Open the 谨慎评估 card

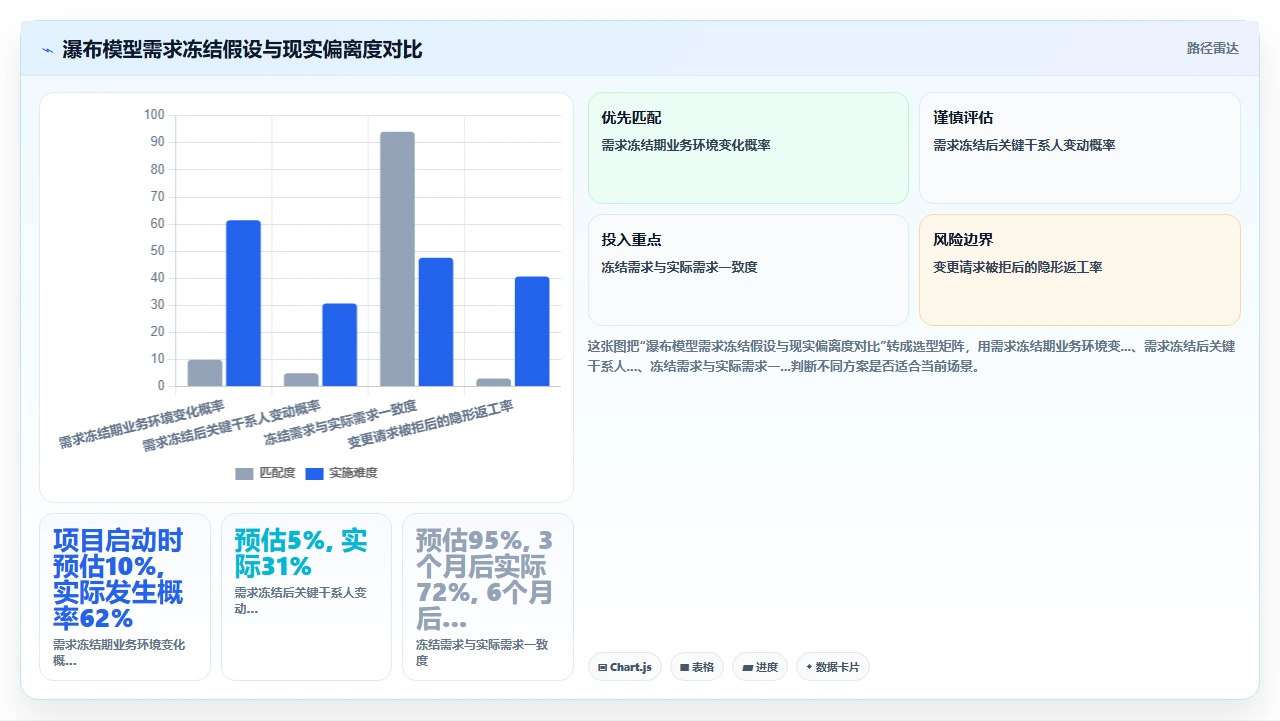(1080, 148)
